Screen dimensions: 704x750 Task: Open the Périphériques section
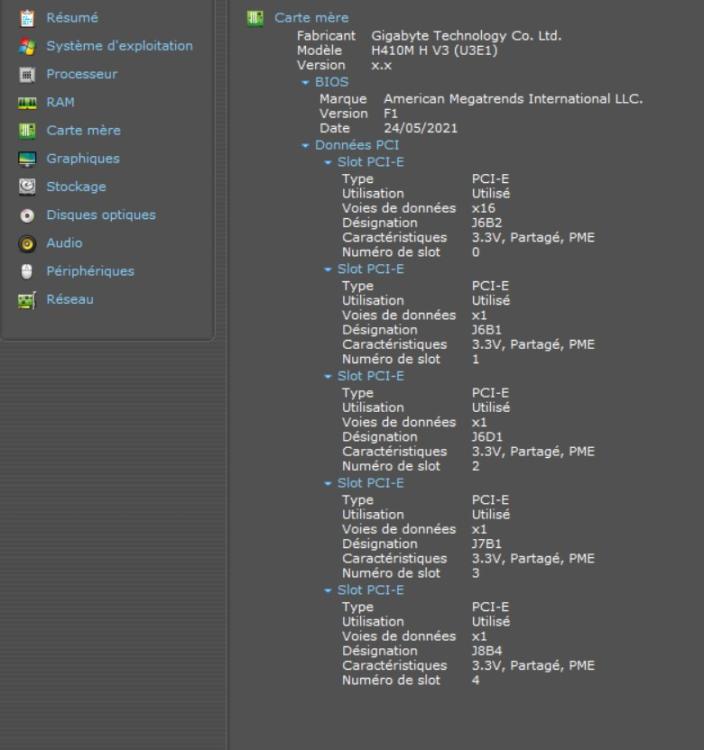tap(89, 271)
